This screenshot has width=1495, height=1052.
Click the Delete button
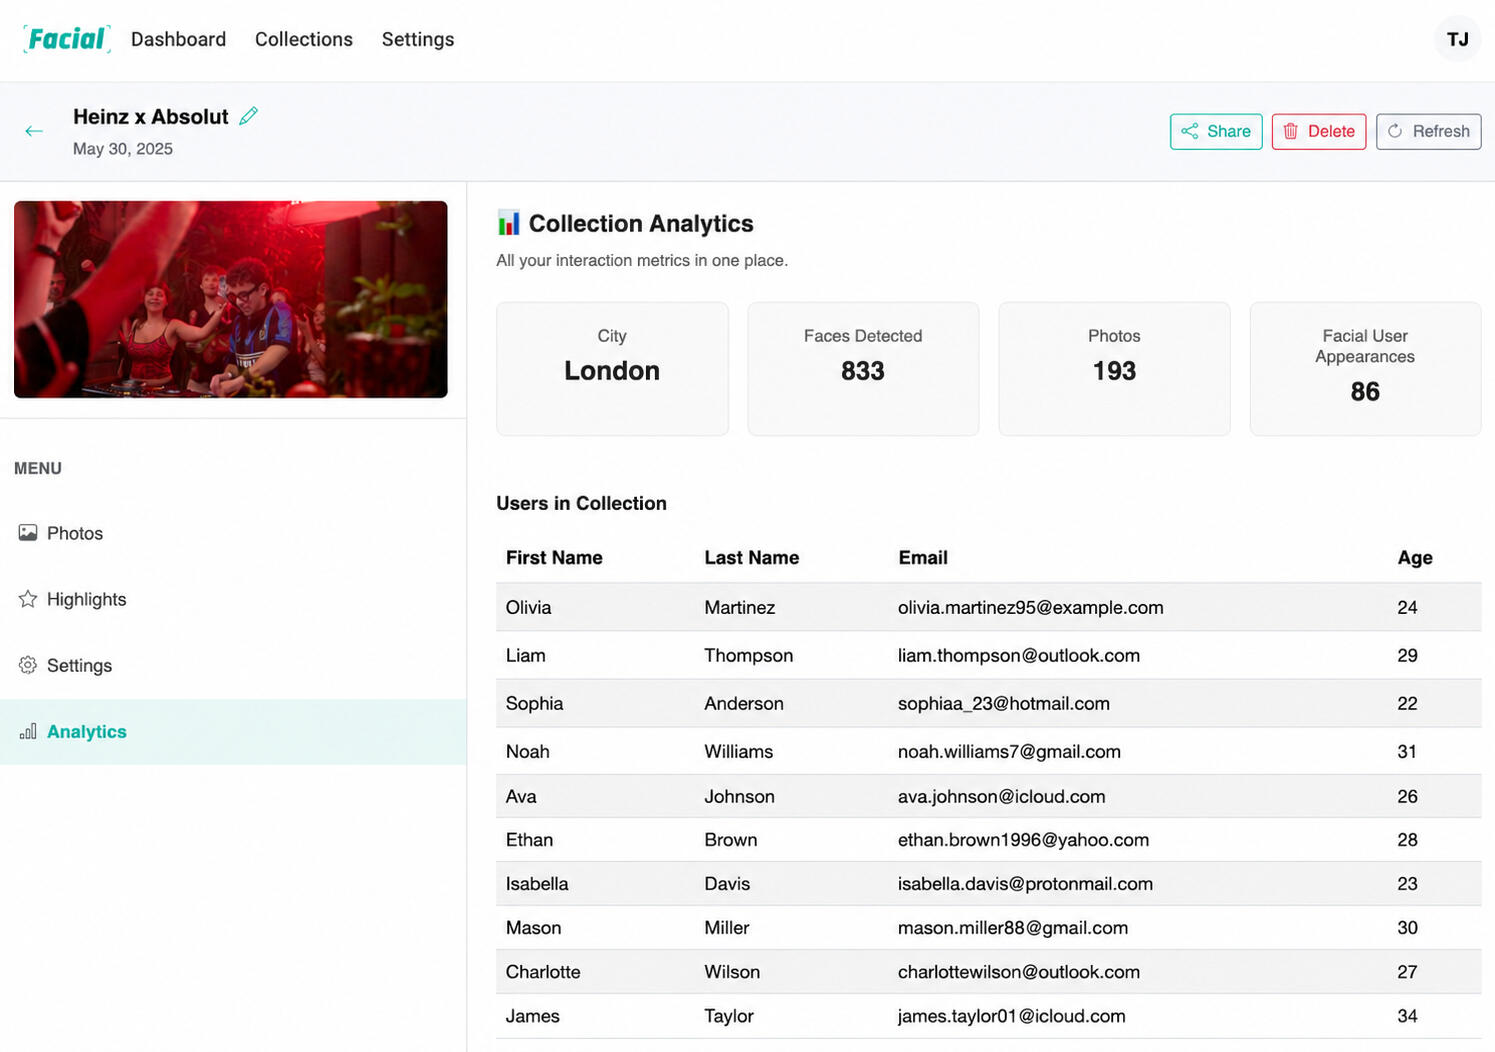(x=1319, y=131)
